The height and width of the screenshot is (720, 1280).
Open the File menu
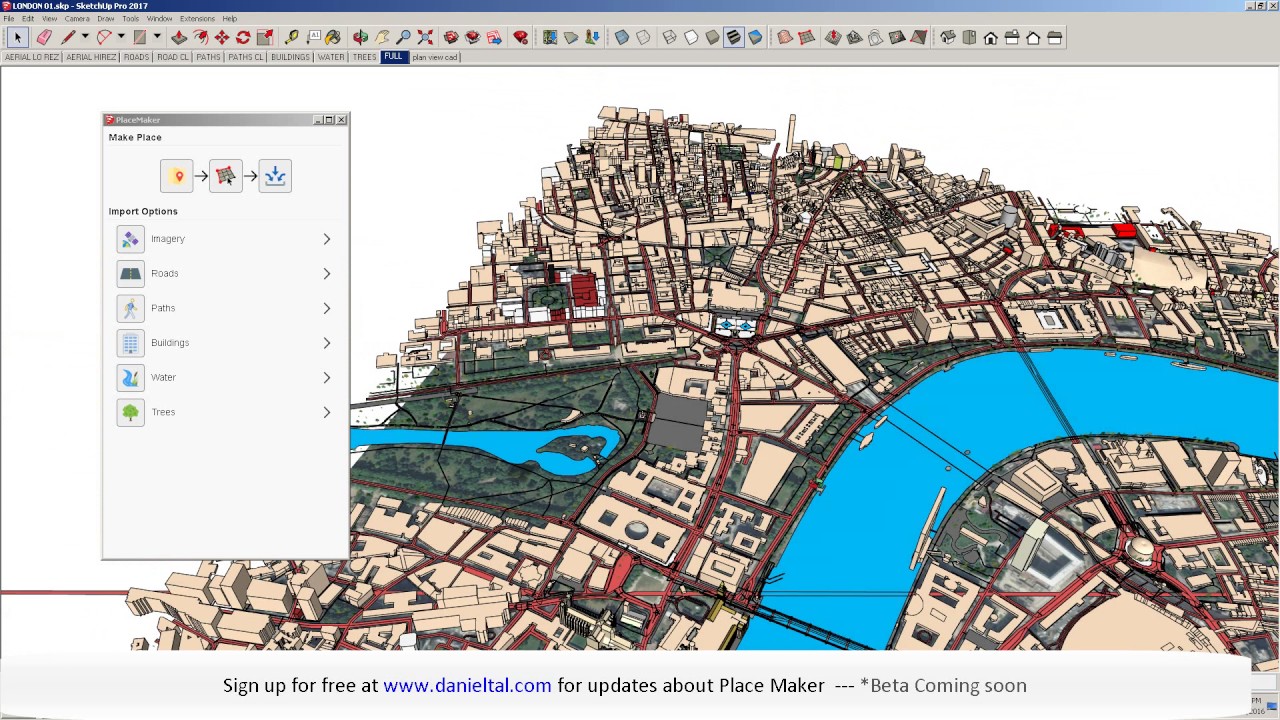(9, 18)
